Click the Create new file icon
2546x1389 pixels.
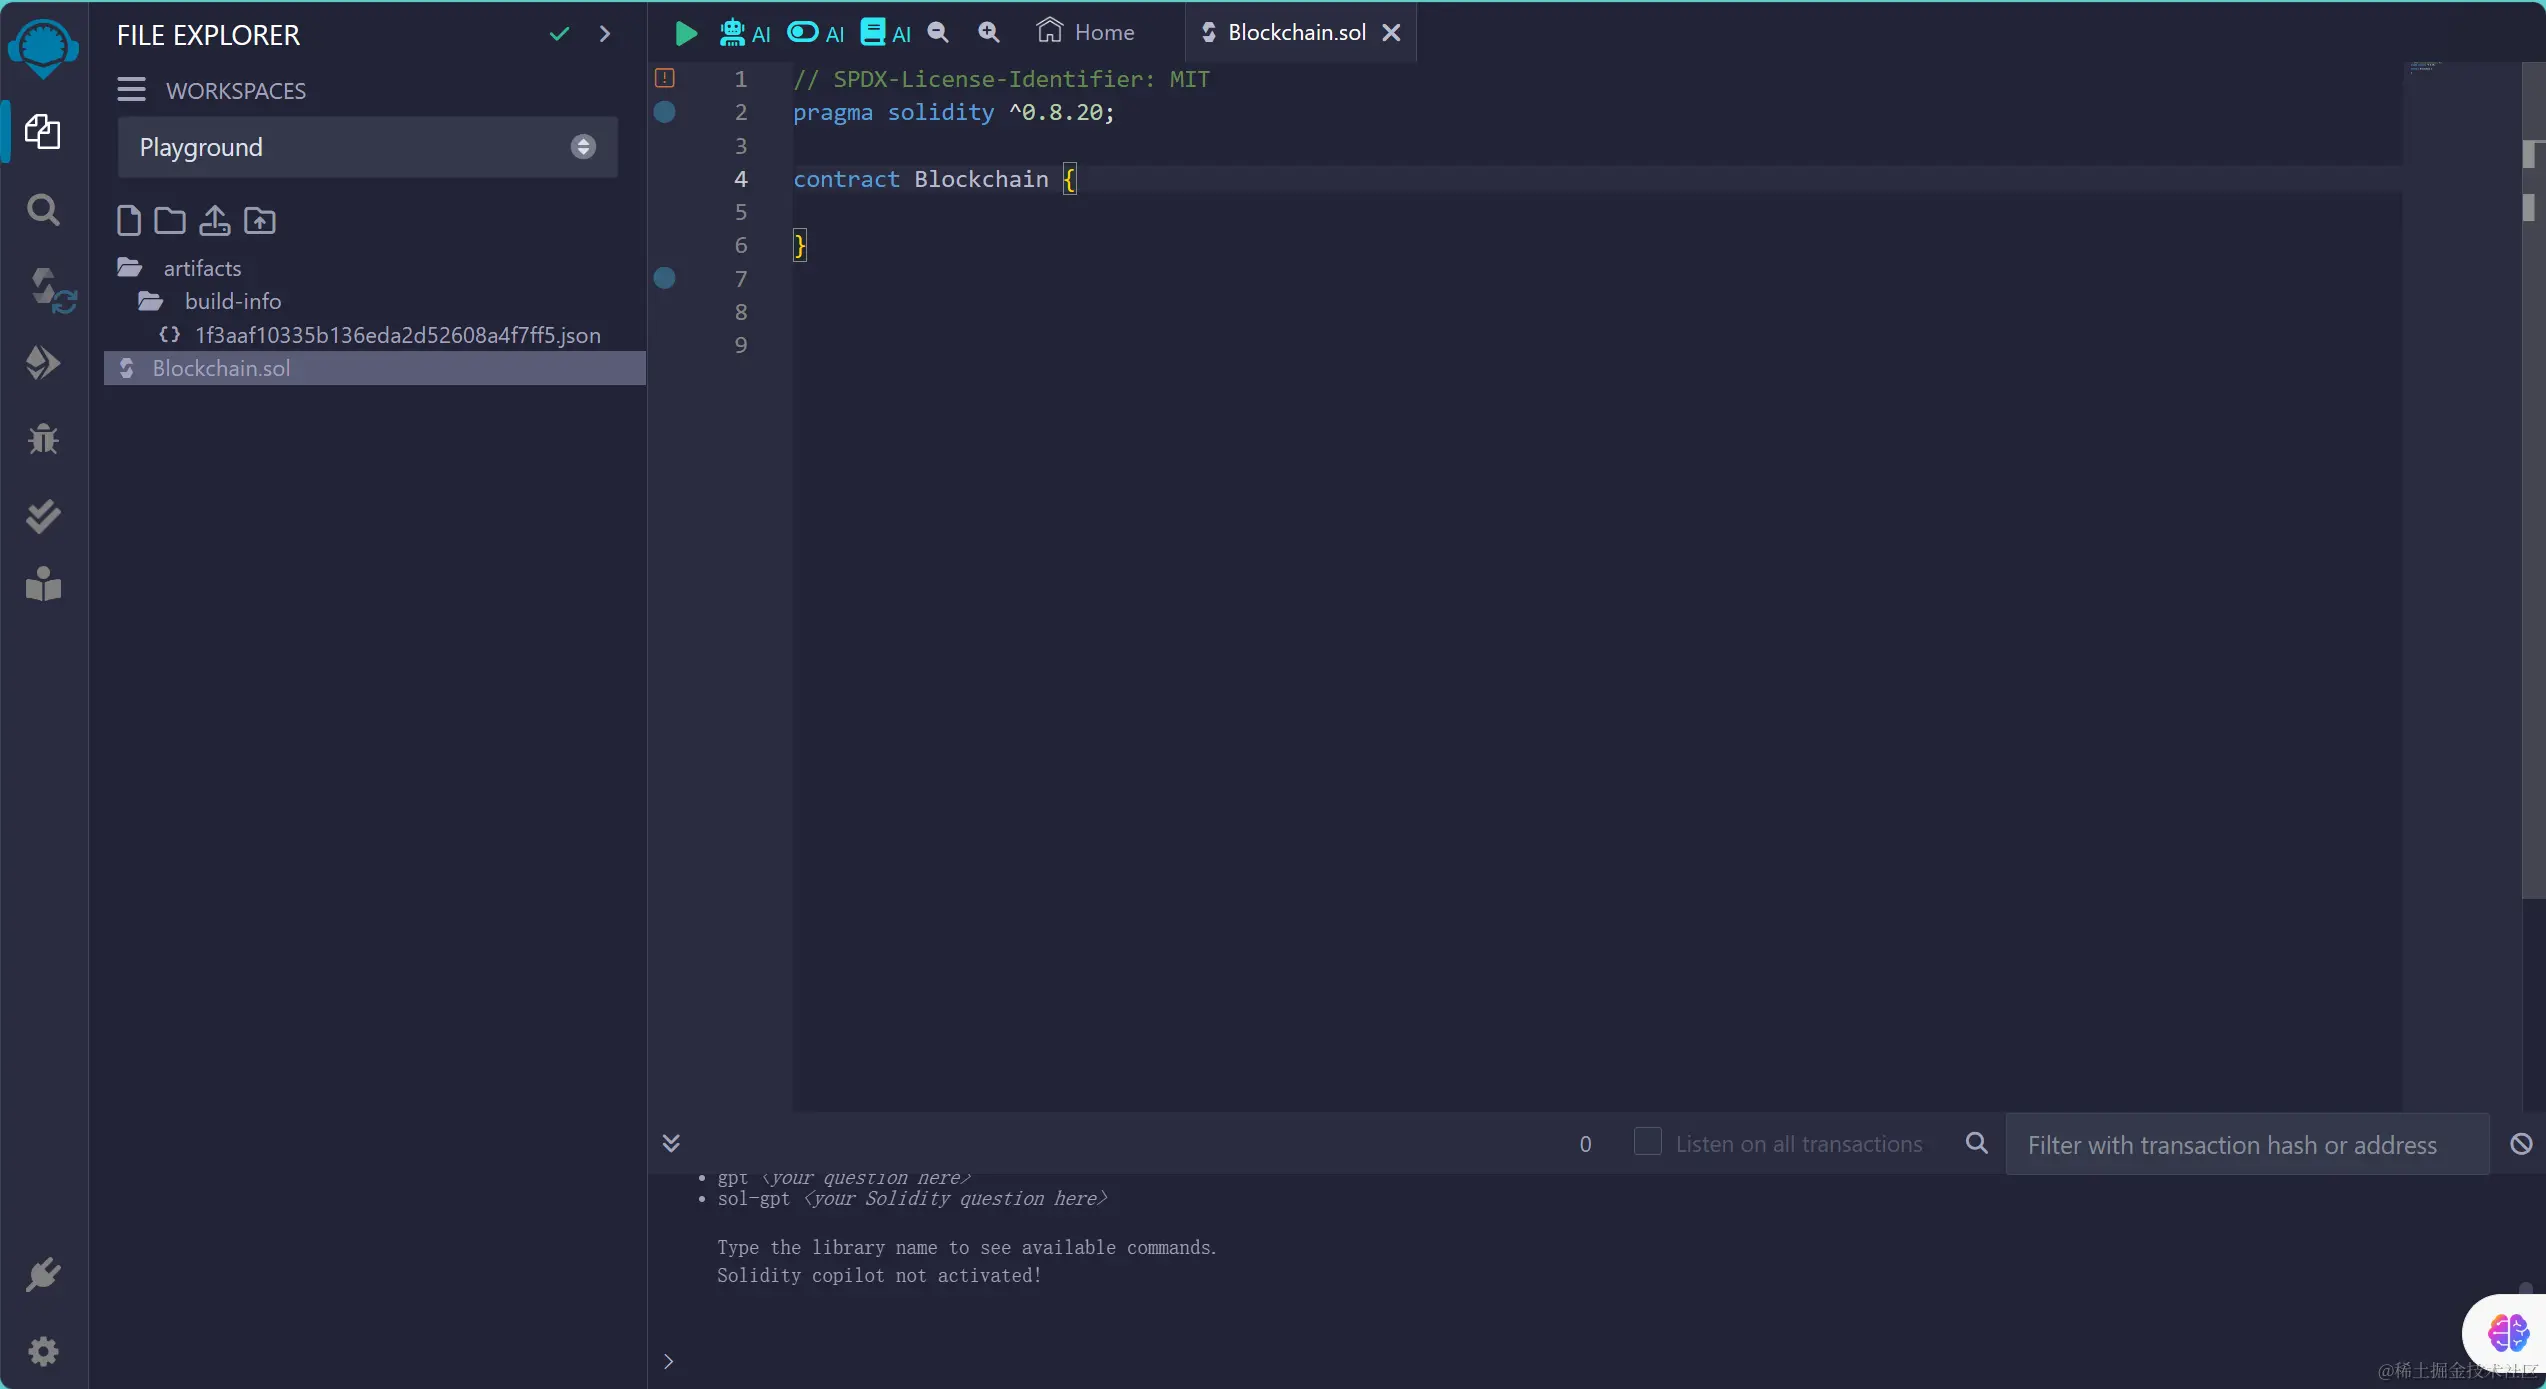pos(129,220)
